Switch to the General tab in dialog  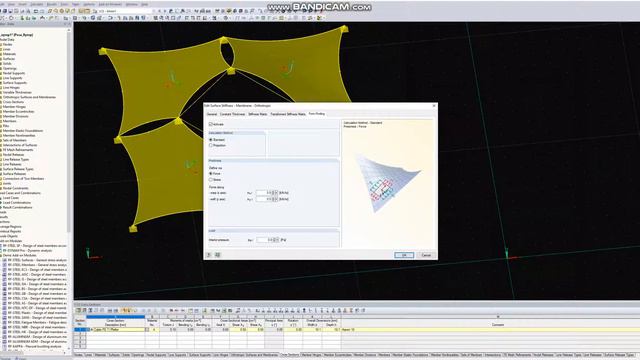point(212,114)
